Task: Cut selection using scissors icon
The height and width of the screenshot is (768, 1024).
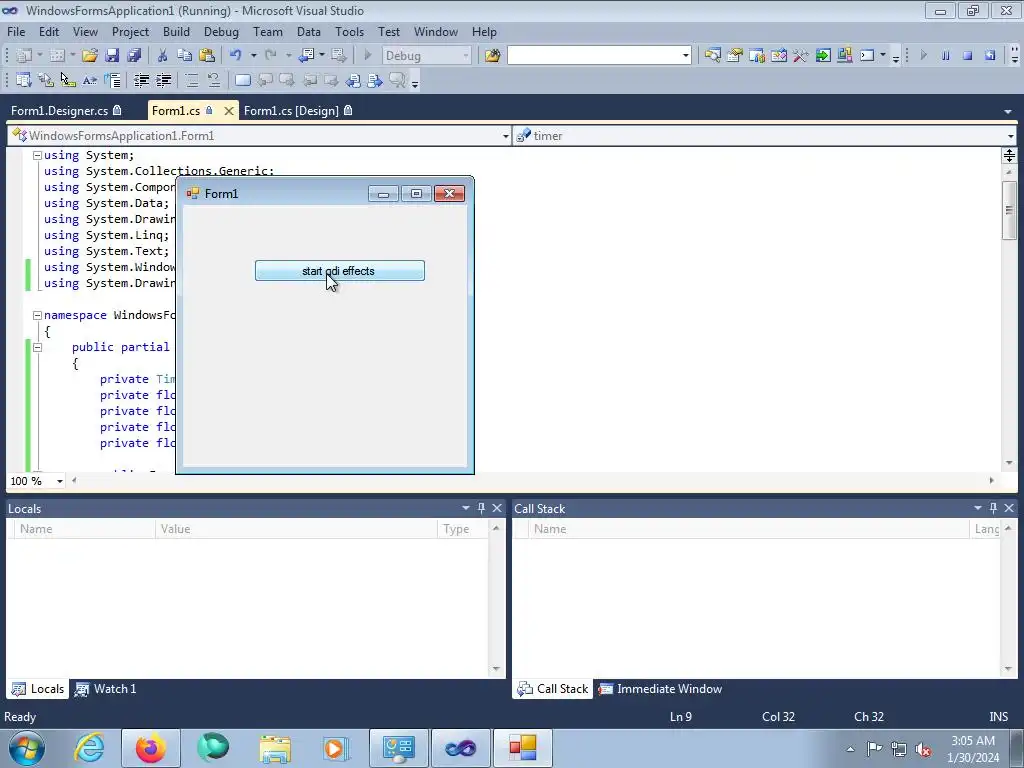Action: [x=163, y=56]
